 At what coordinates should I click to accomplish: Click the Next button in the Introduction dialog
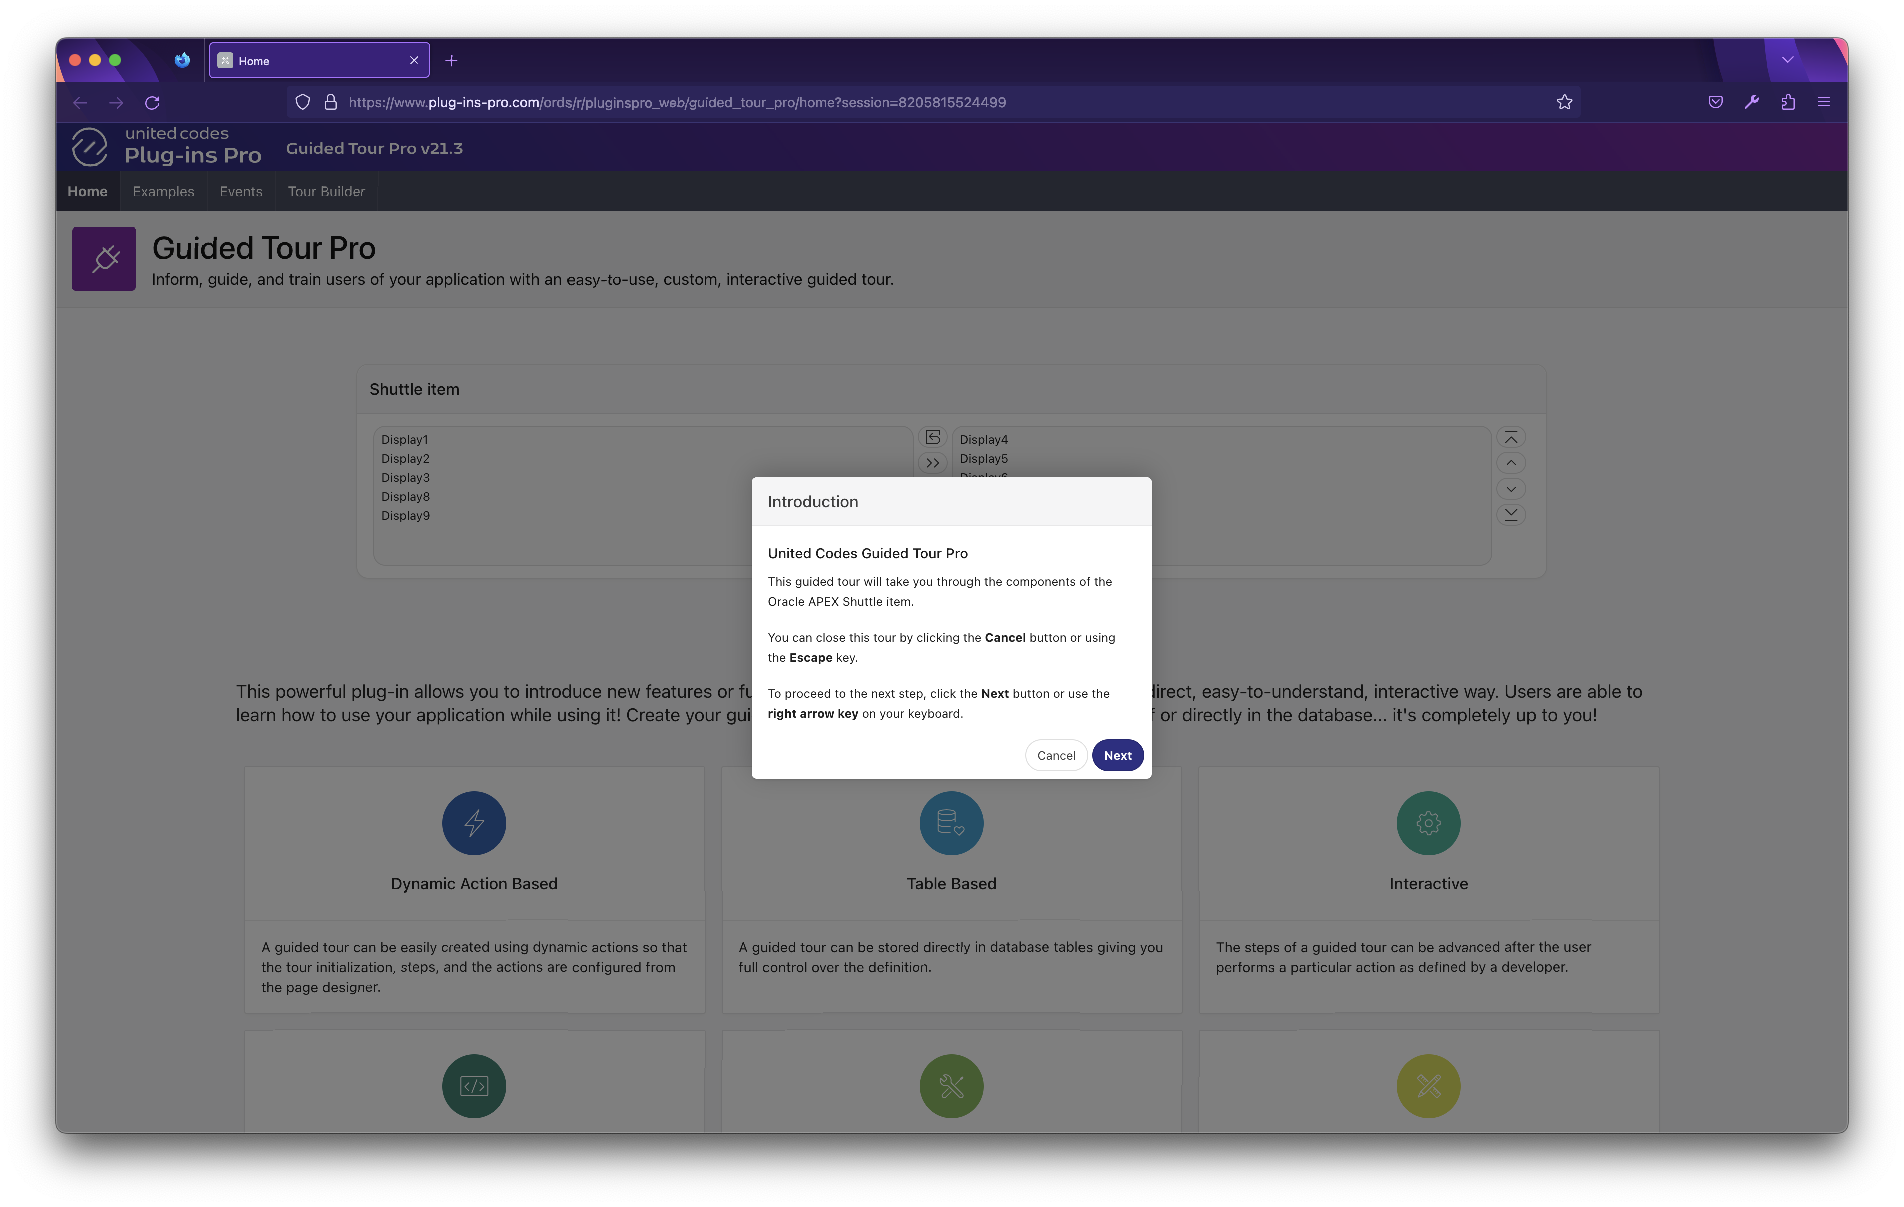pyautogui.click(x=1117, y=755)
